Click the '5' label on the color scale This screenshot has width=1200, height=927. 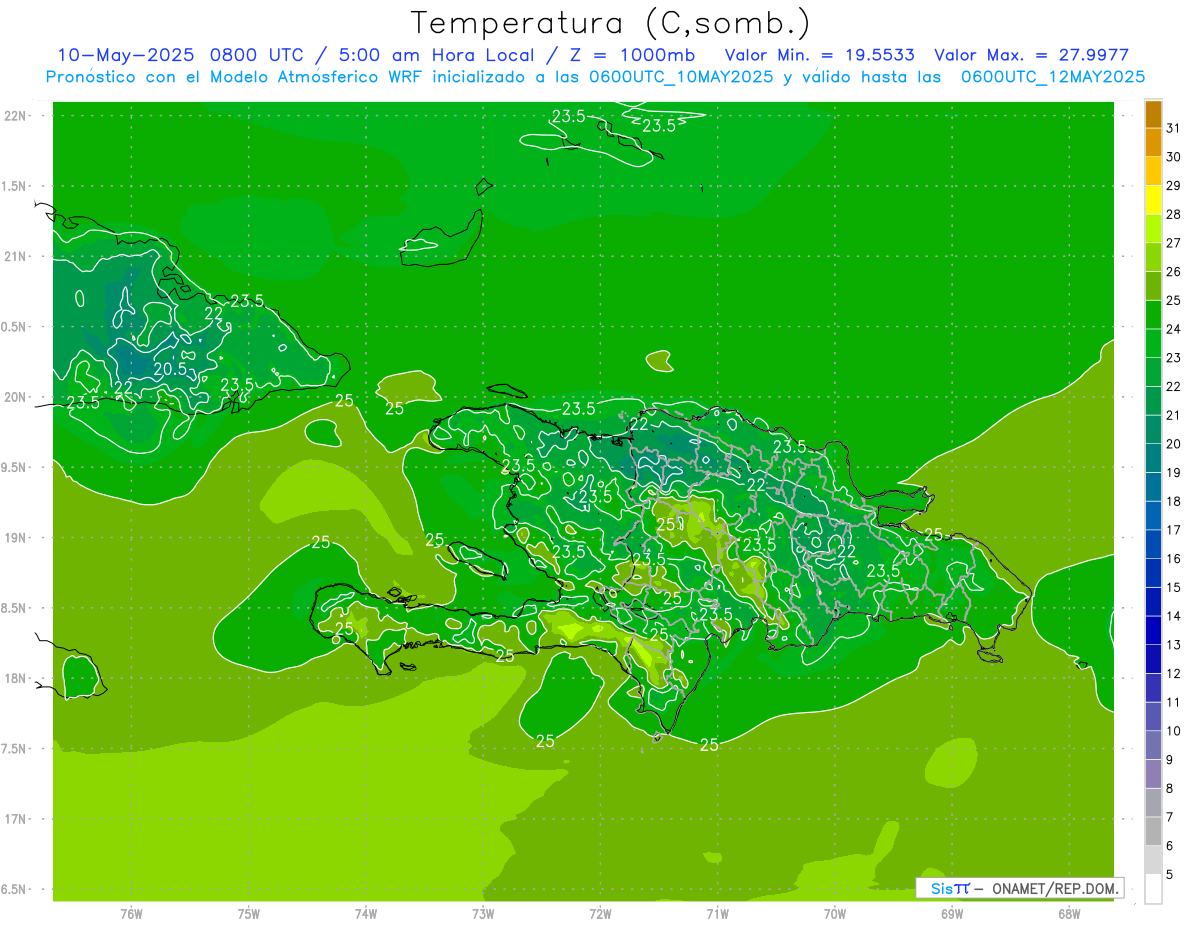coord(1170,875)
